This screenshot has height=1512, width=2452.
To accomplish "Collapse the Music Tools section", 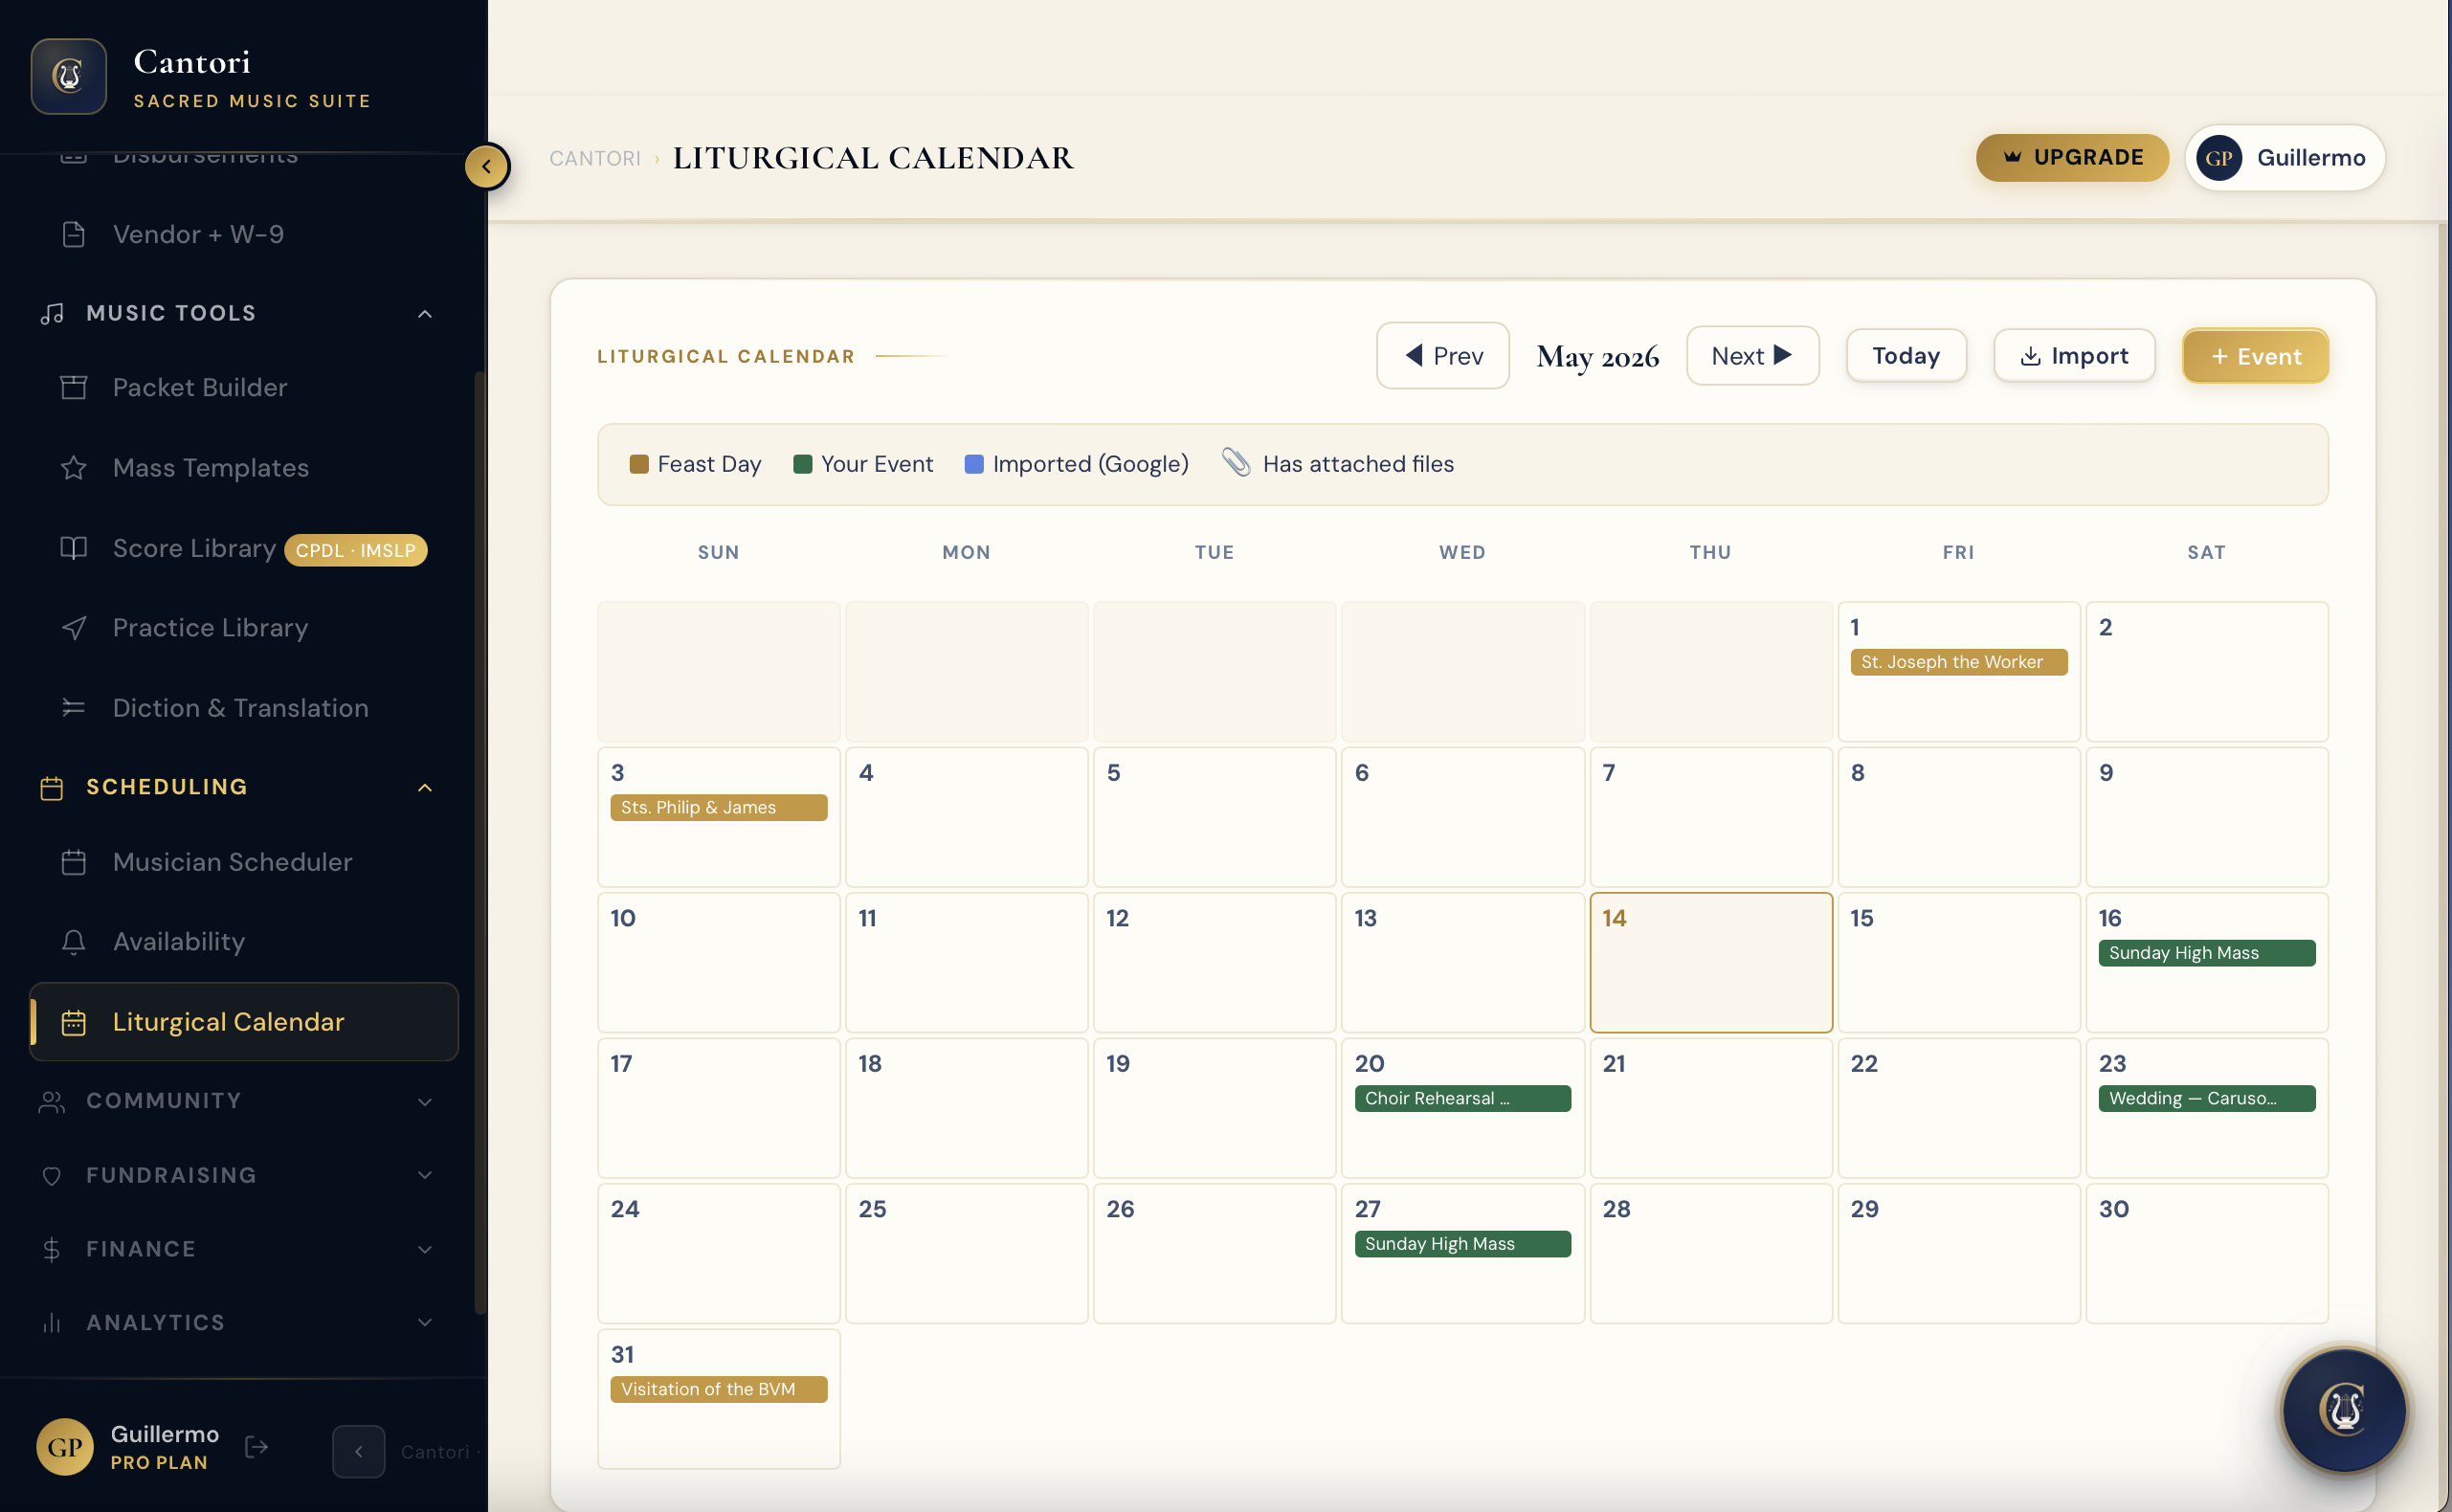I will pos(425,314).
